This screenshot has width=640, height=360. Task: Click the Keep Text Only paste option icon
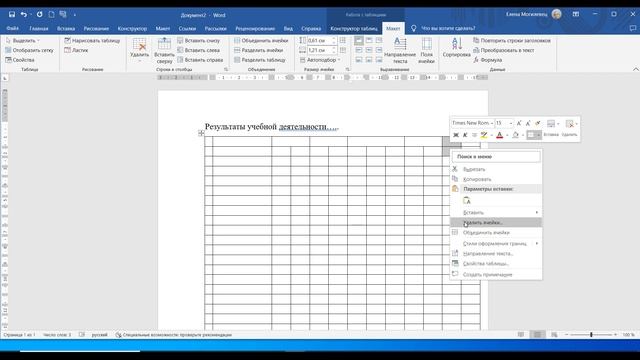pos(467,201)
